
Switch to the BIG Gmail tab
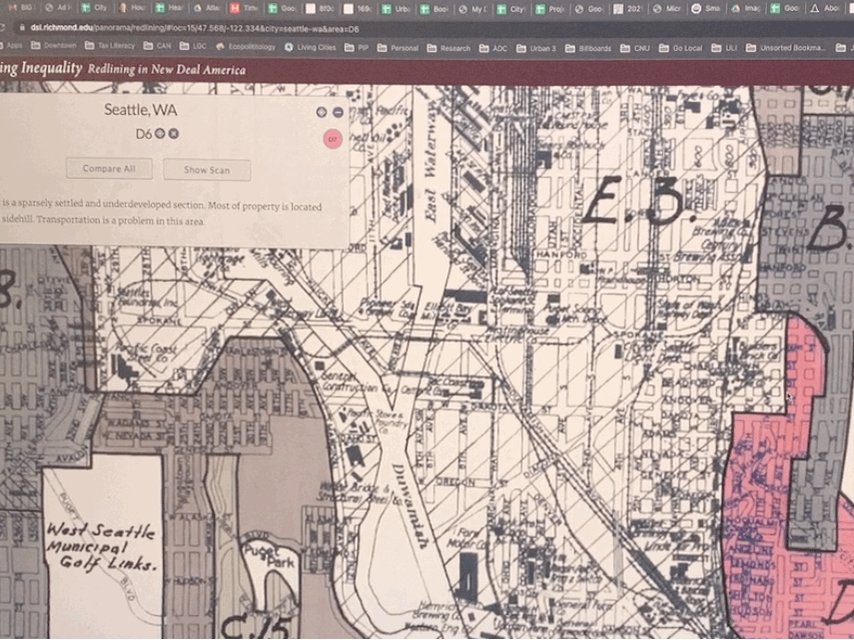[x=19, y=8]
